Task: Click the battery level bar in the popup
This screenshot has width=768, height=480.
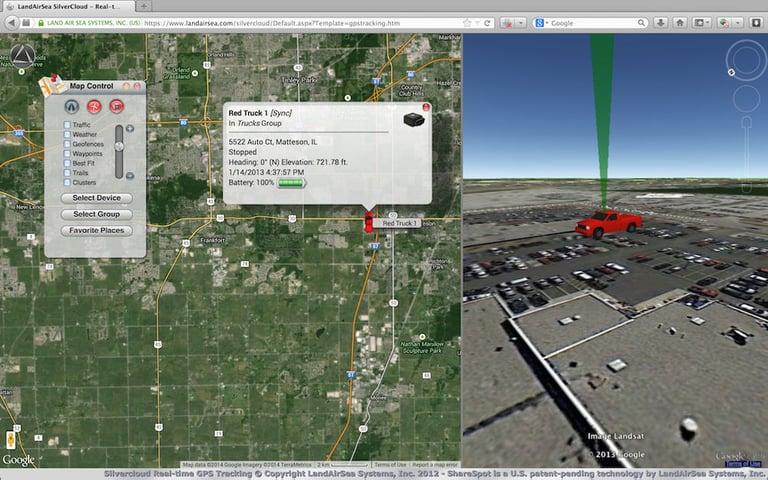Action: click(291, 183)
